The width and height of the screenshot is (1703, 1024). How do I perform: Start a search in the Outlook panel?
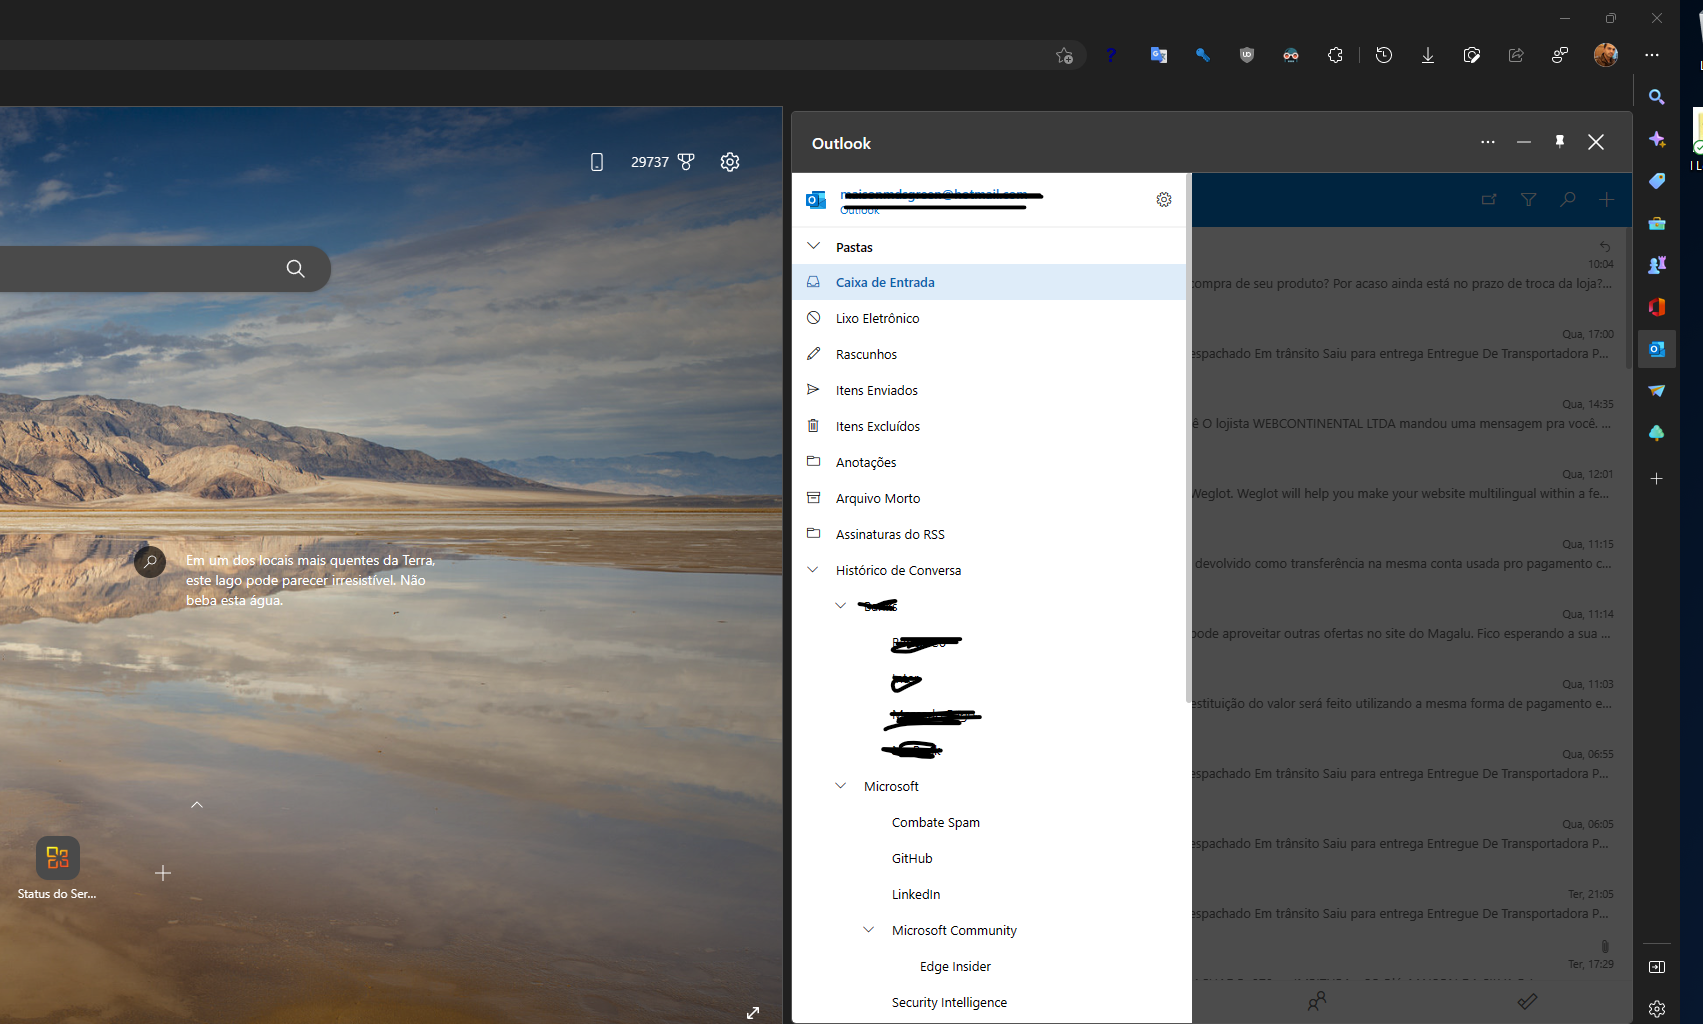point(1567,199)
